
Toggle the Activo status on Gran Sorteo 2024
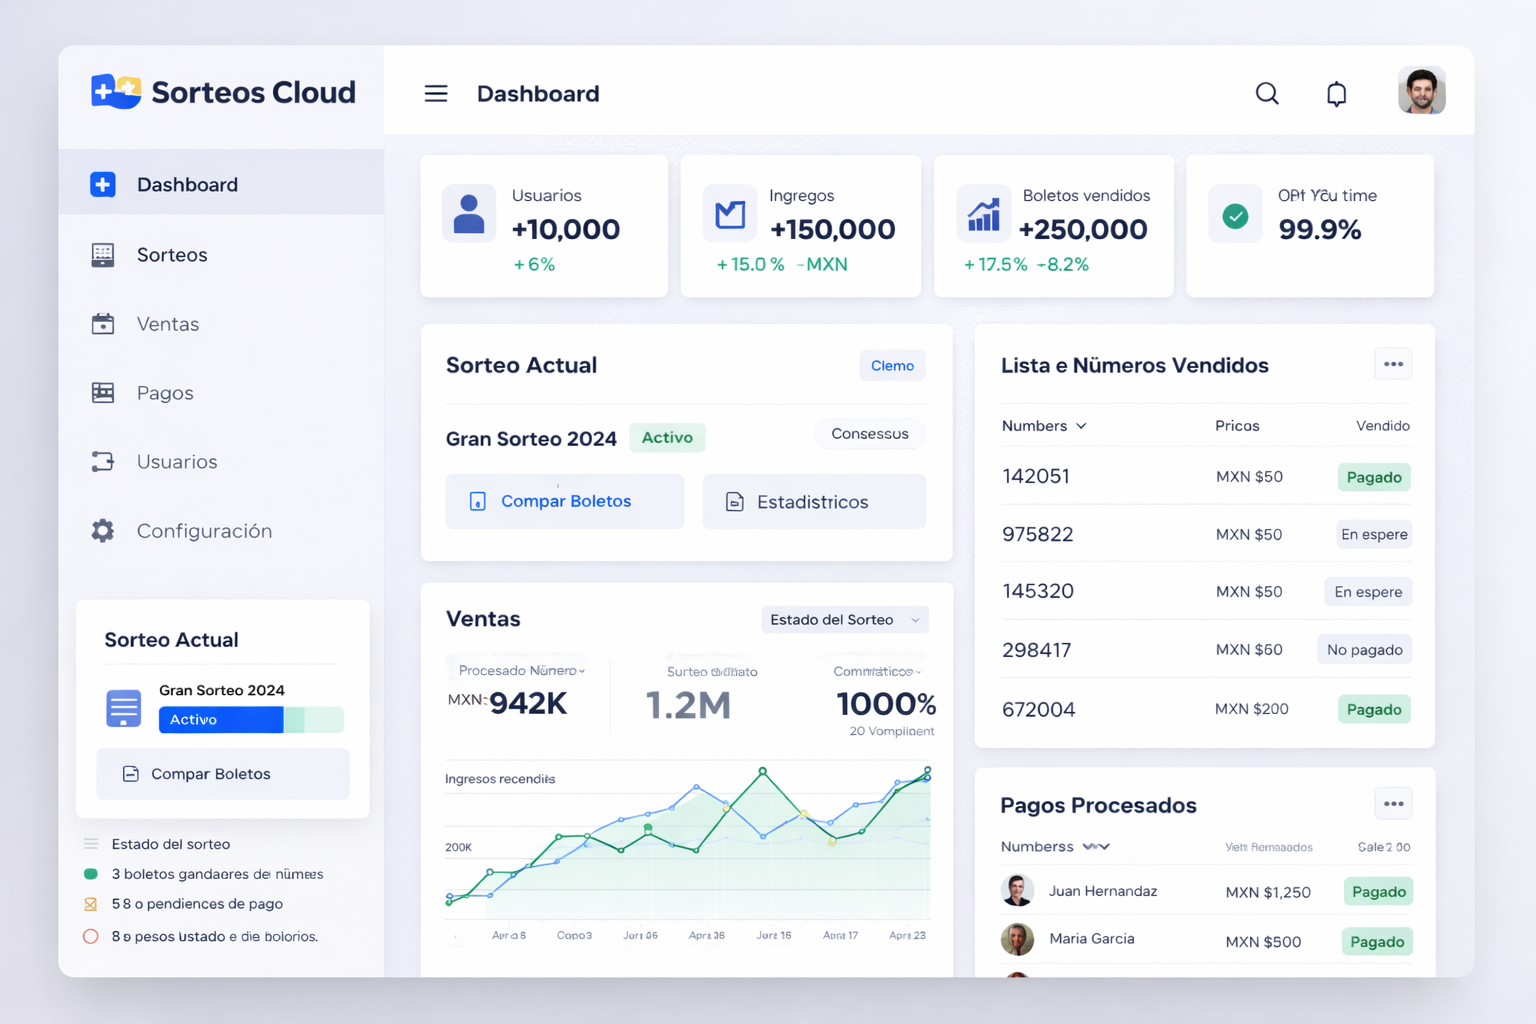click(x=667, y=438)
